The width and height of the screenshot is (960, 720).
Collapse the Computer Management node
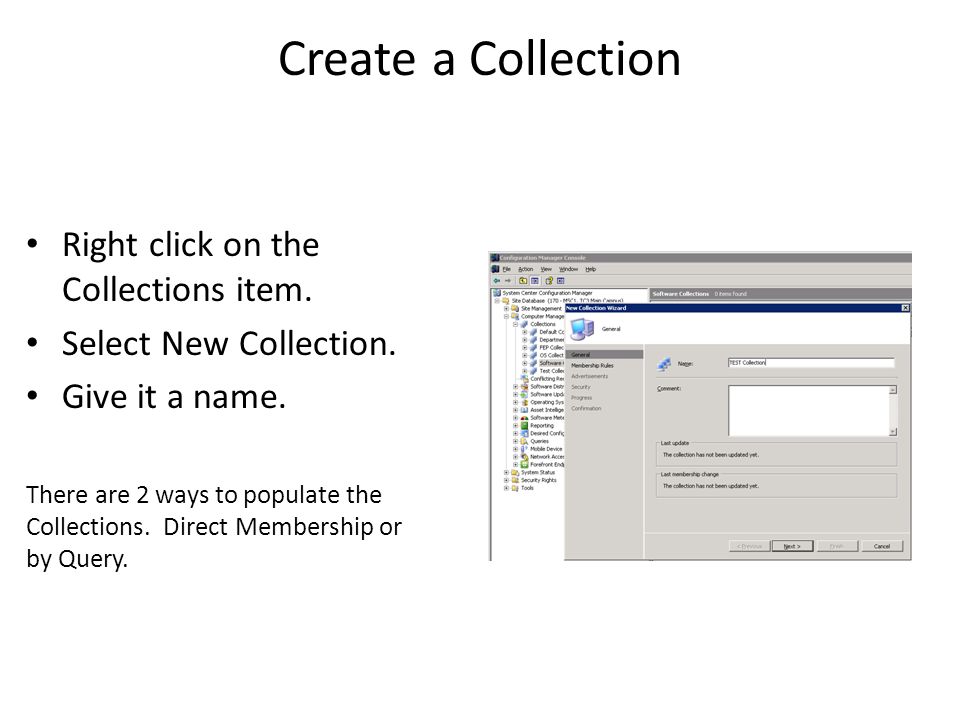506,317
